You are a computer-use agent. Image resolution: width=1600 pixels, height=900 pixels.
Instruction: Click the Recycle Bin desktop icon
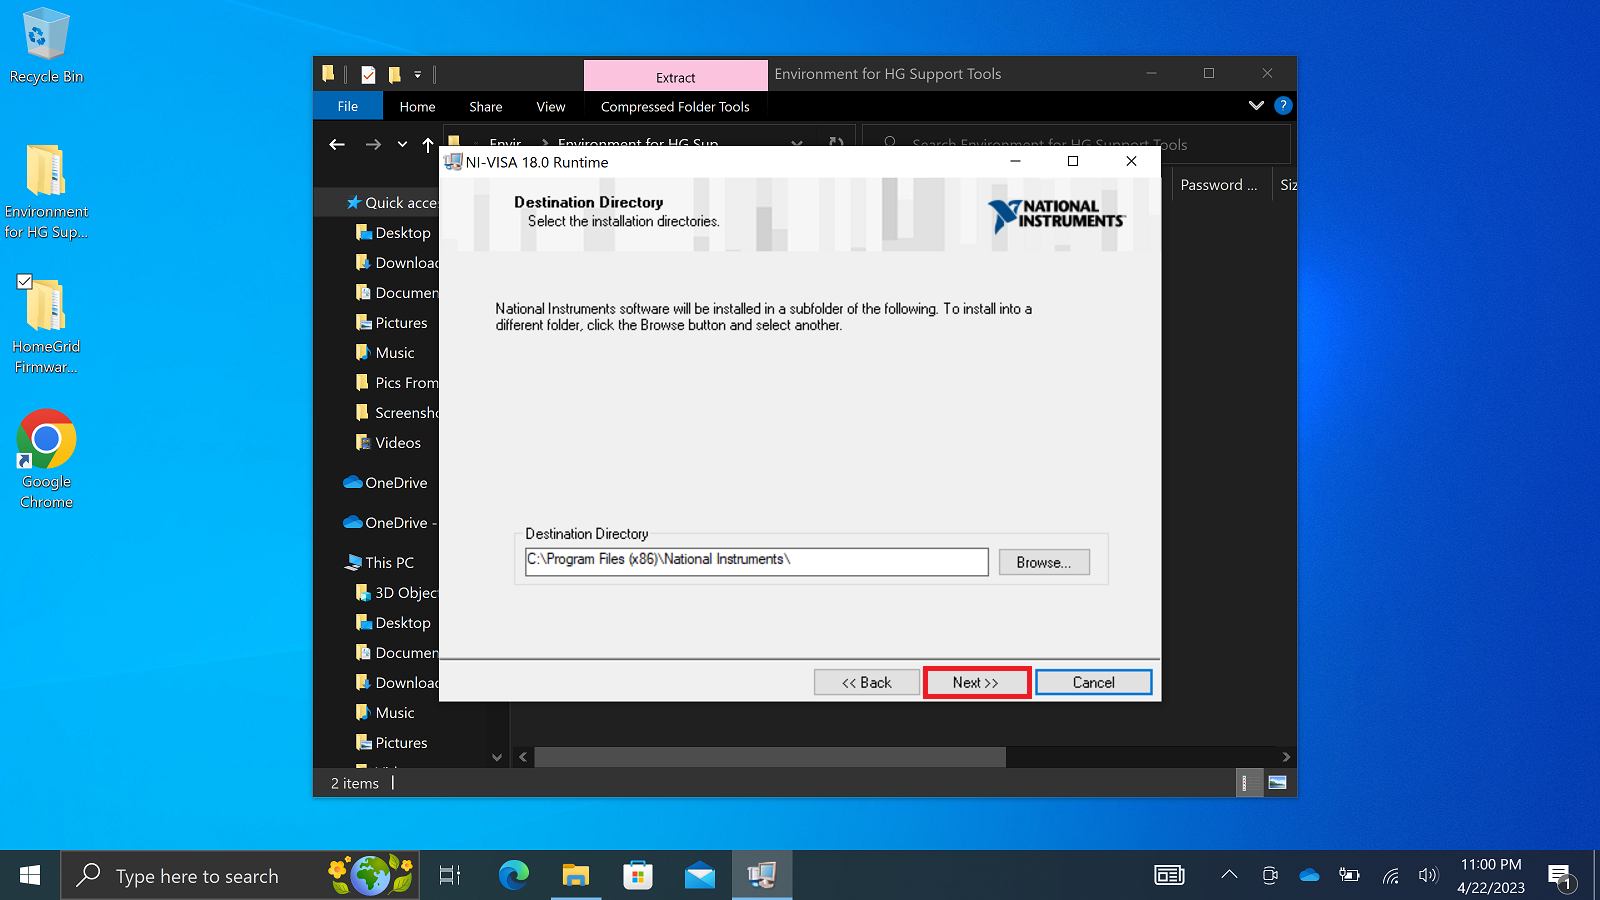click(x=46, y=46)
